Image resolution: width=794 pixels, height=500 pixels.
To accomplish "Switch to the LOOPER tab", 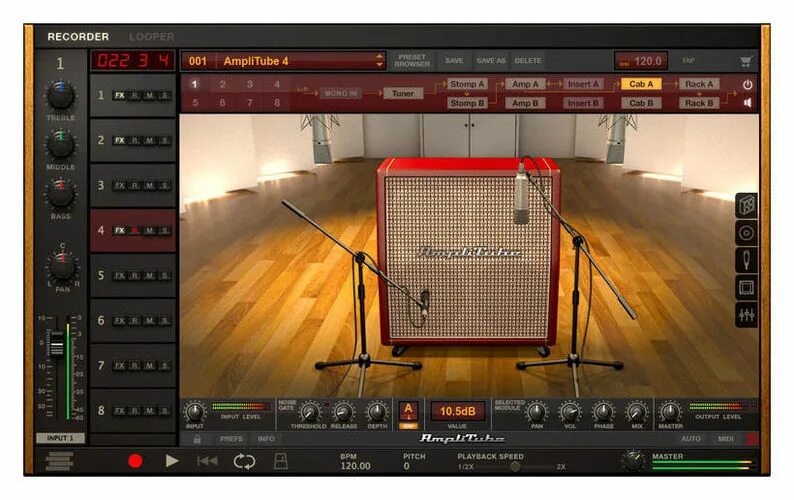I will [x=151, y=37].
